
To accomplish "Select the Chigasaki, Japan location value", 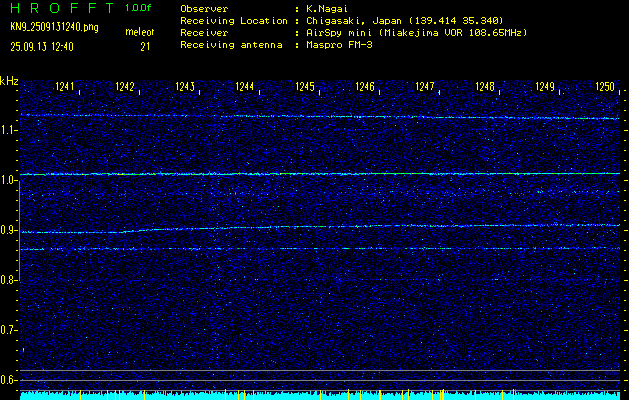I will (x=405, y=21).
